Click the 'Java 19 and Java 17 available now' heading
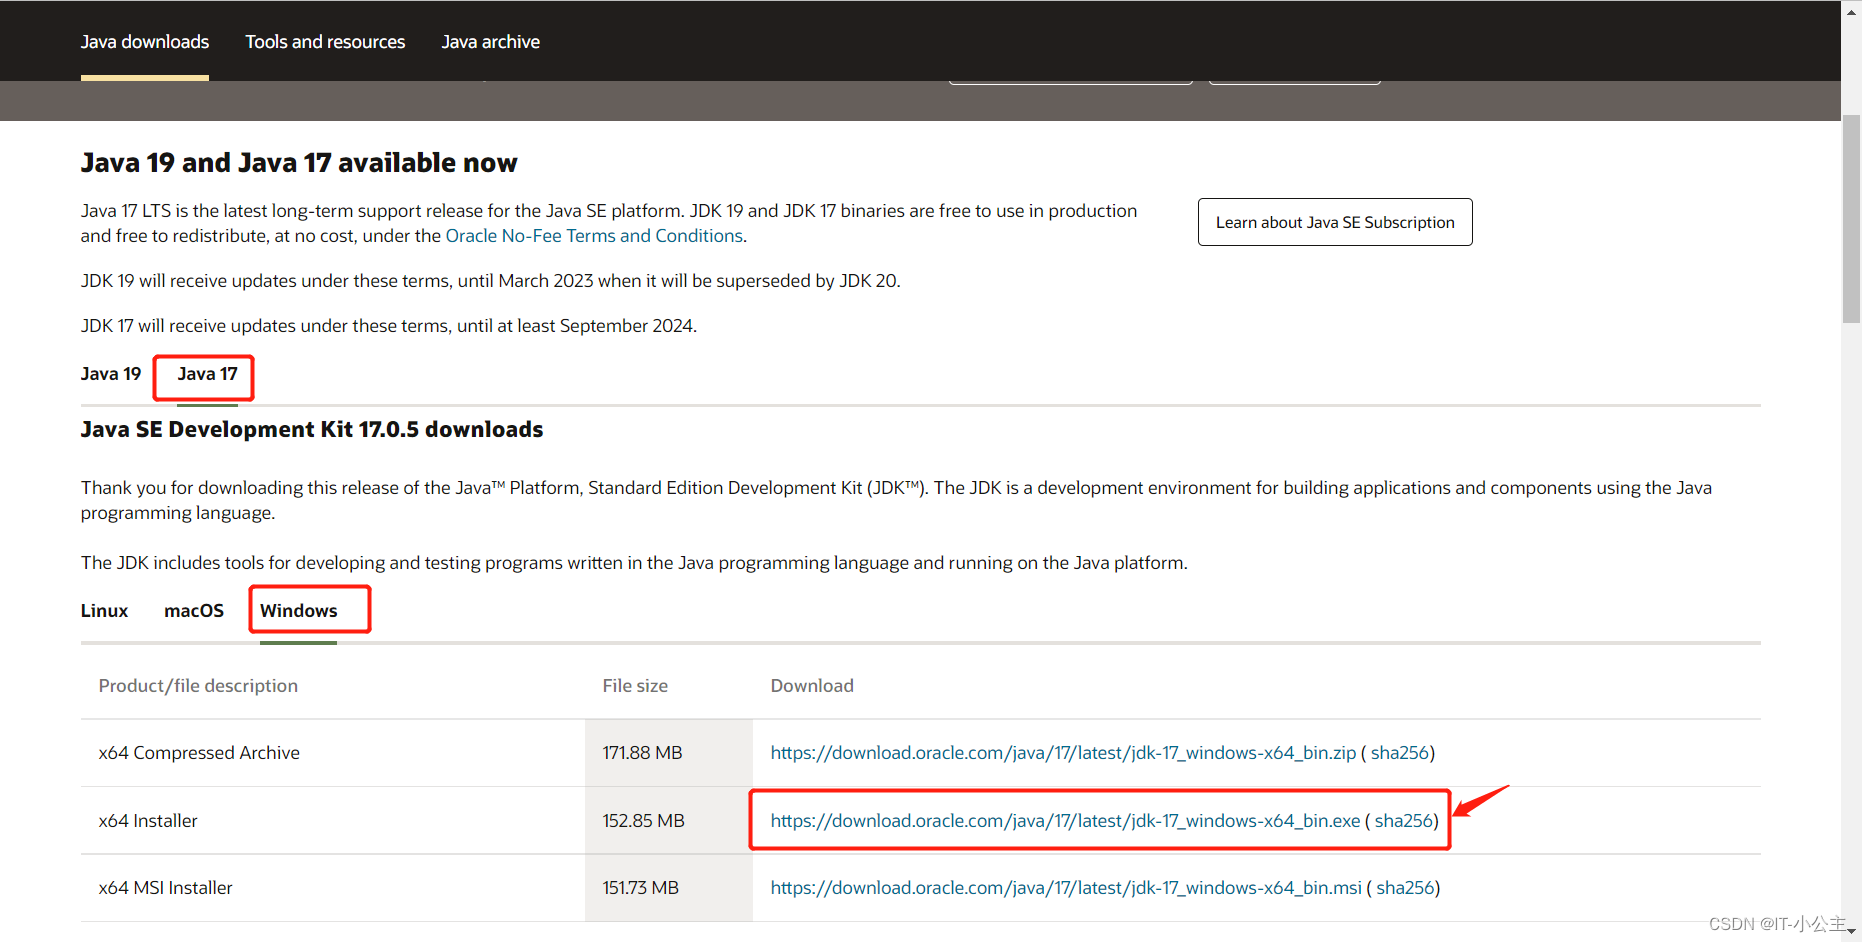The image size is (1862, 942). click(x=299, y=163)
